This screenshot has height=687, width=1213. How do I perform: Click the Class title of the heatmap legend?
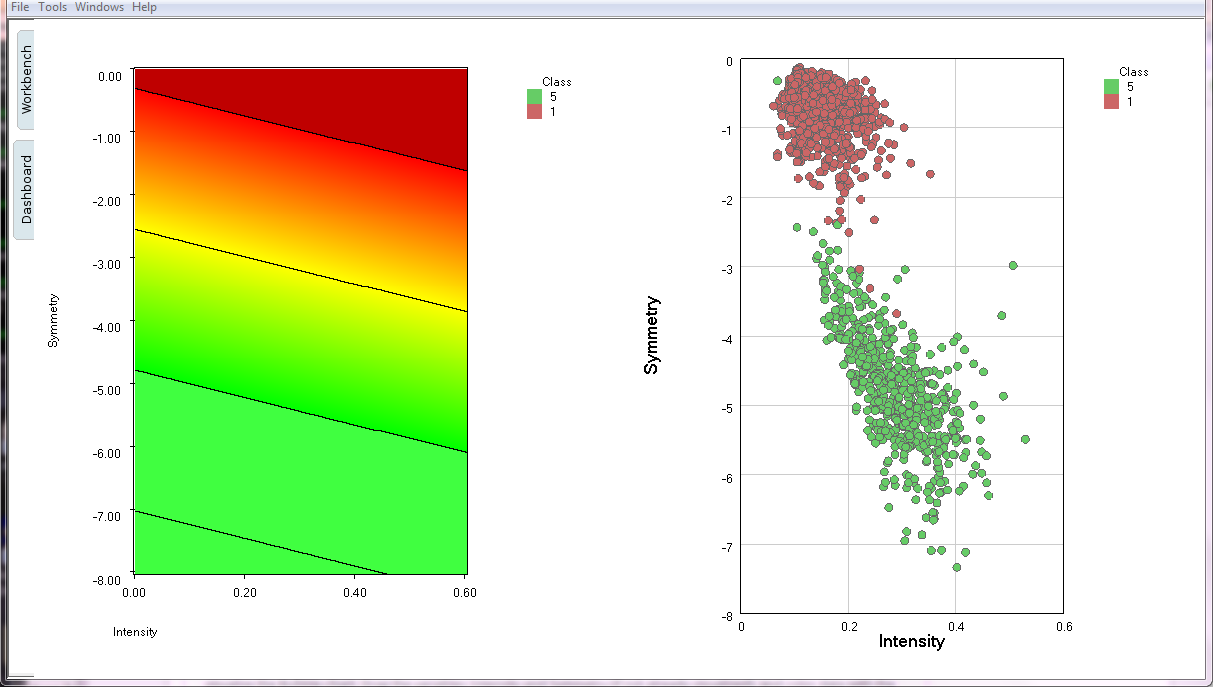pos(556,82)
